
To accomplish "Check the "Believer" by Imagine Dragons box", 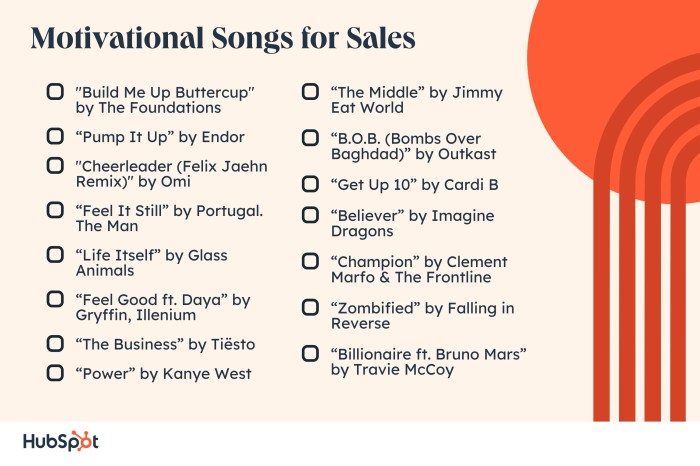I will [310, 215].
